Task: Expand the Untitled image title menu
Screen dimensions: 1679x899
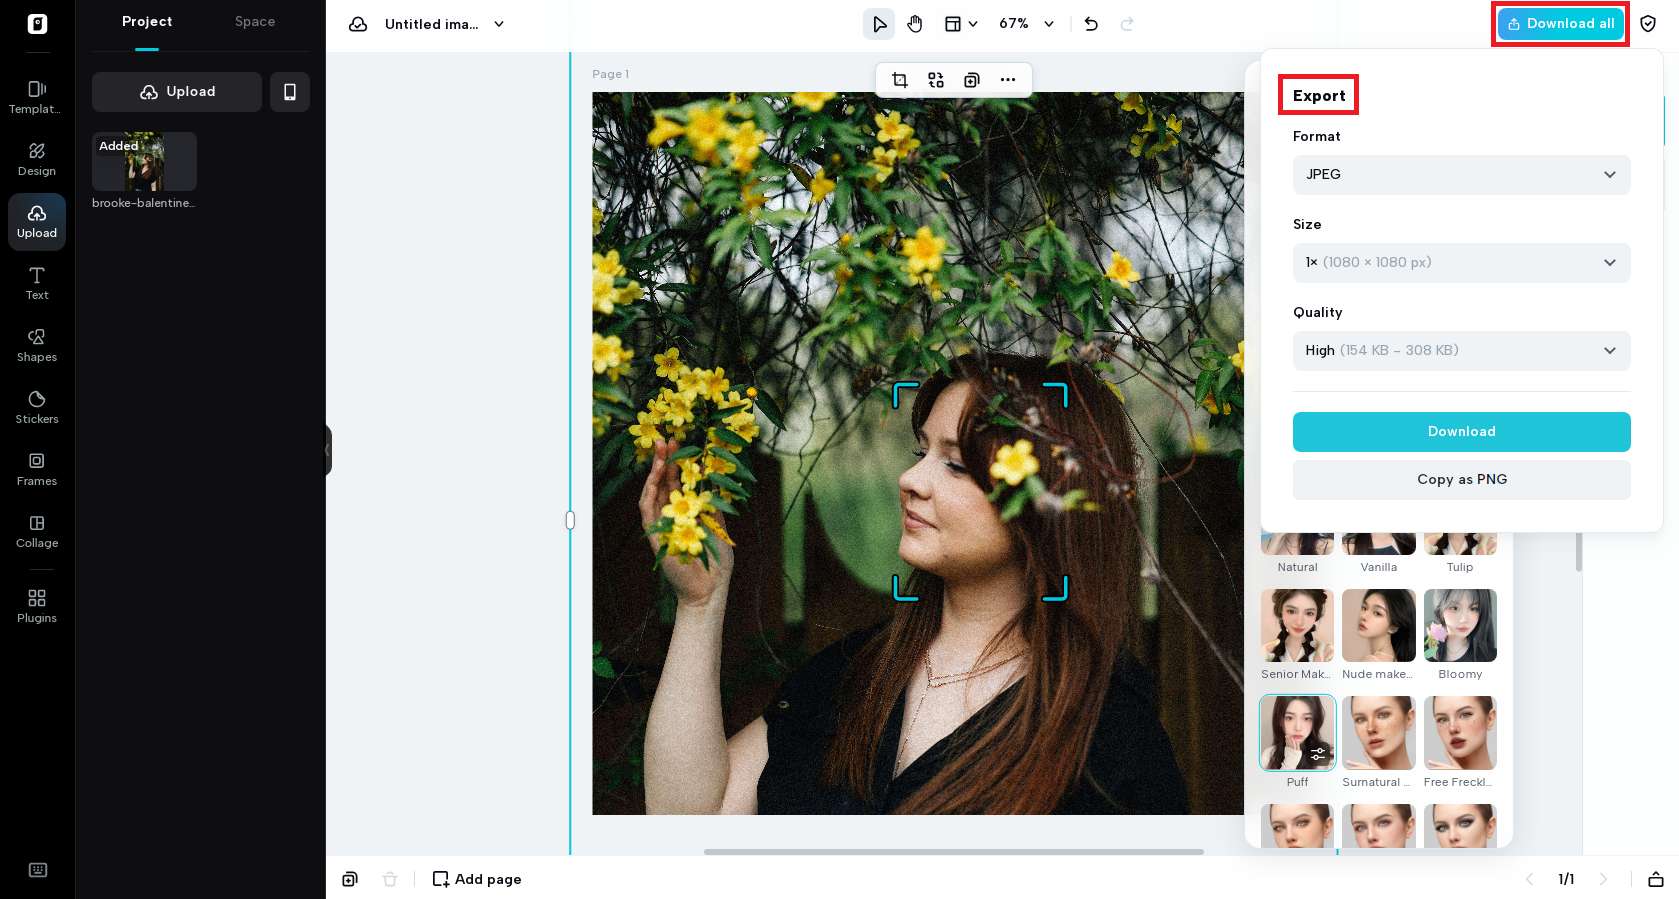Action: point(499,24)
